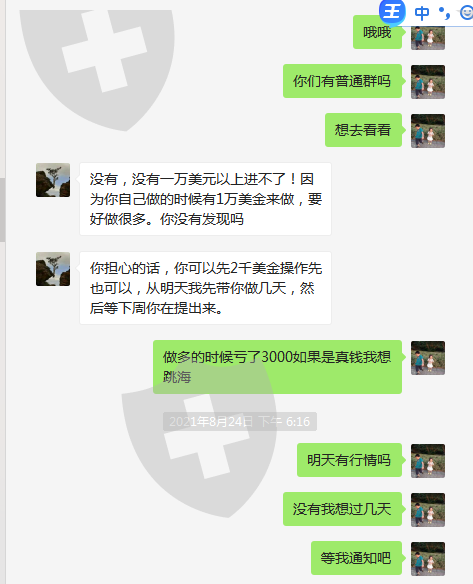Select the 哦哦 message bubble
Screen dimensions: 473x584
click(377, 32)
